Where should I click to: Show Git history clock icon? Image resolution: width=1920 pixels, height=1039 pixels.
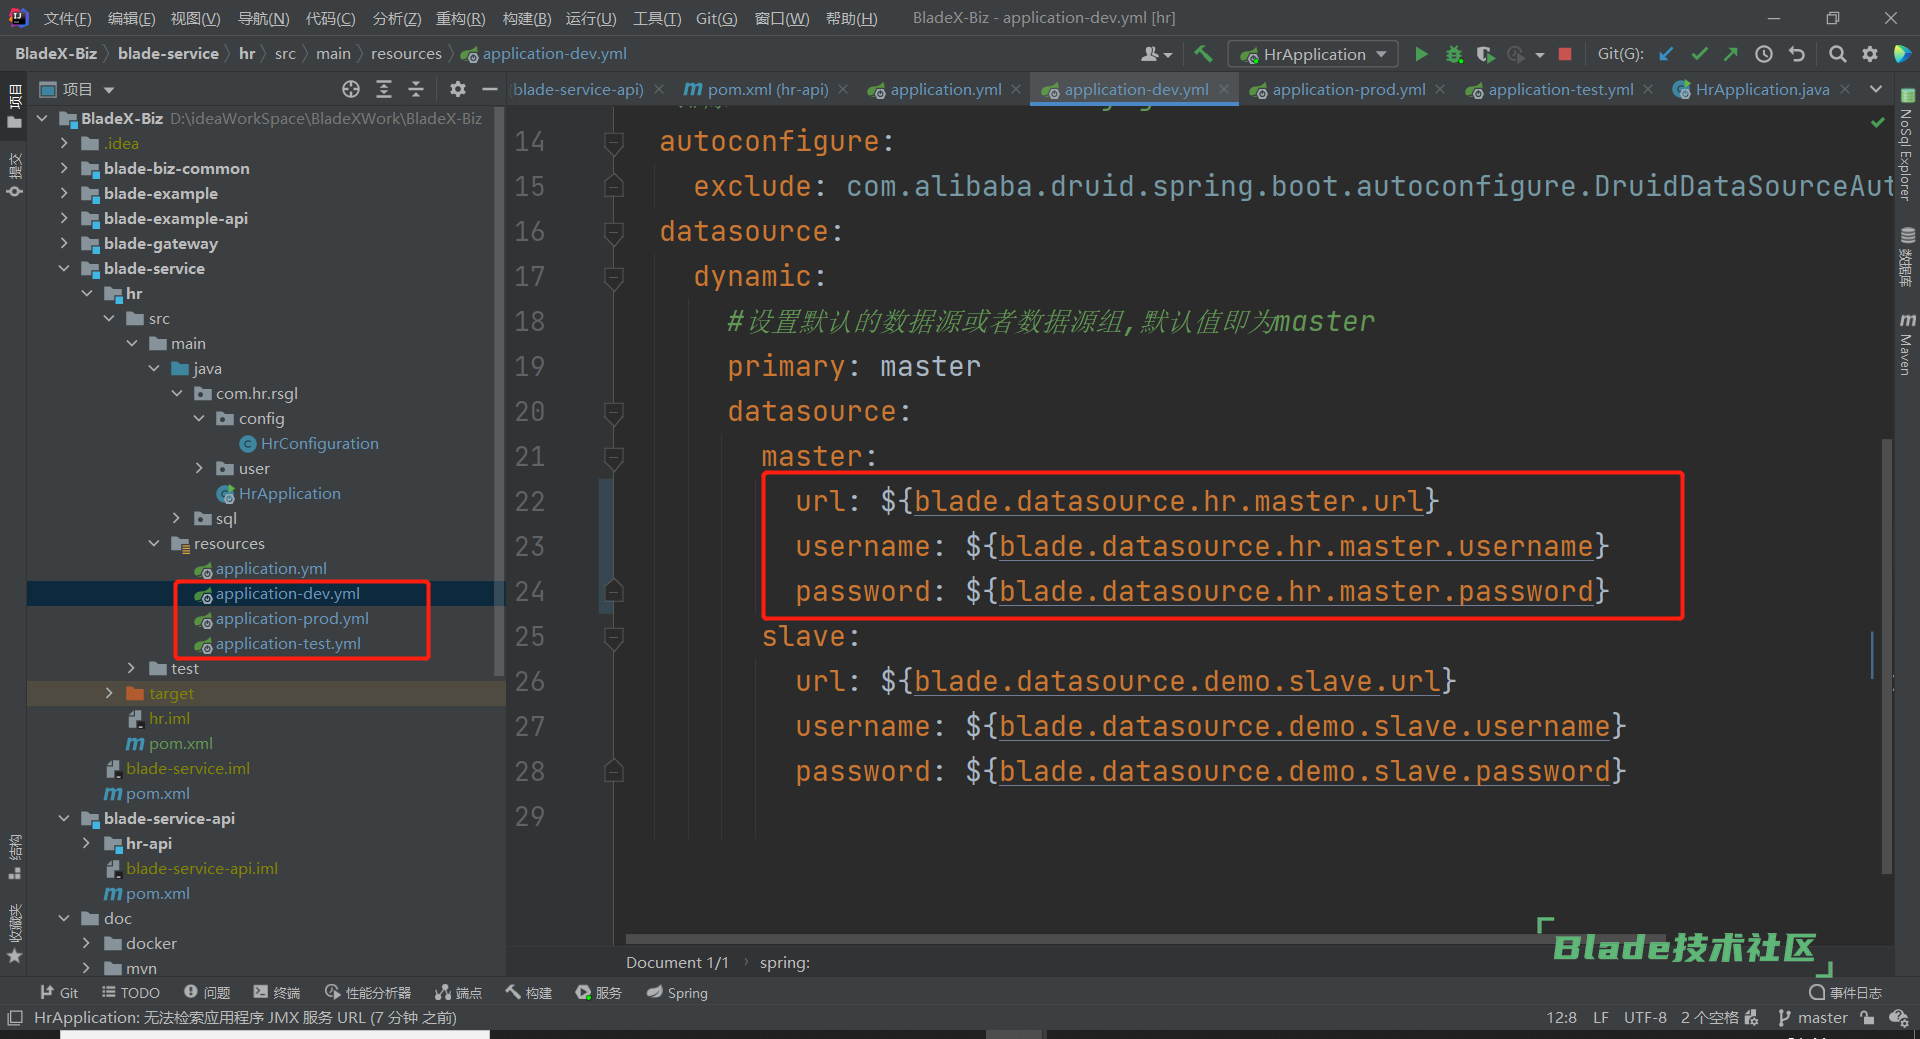pos(1764,54)
